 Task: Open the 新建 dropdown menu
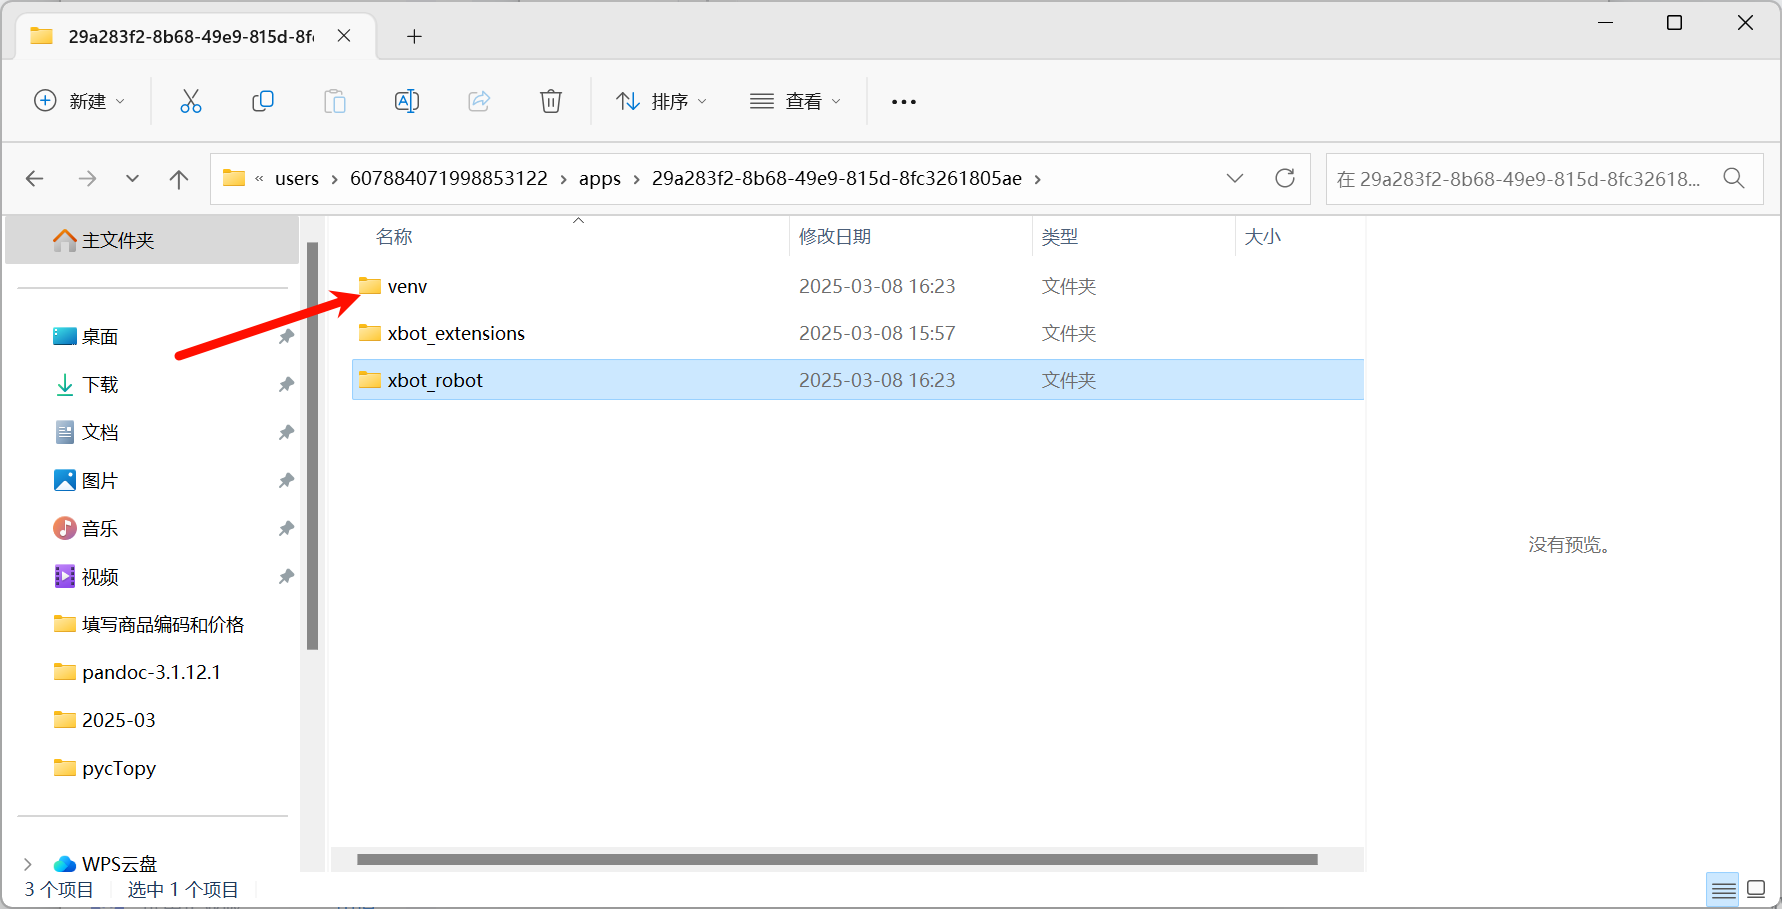(80, 101)
